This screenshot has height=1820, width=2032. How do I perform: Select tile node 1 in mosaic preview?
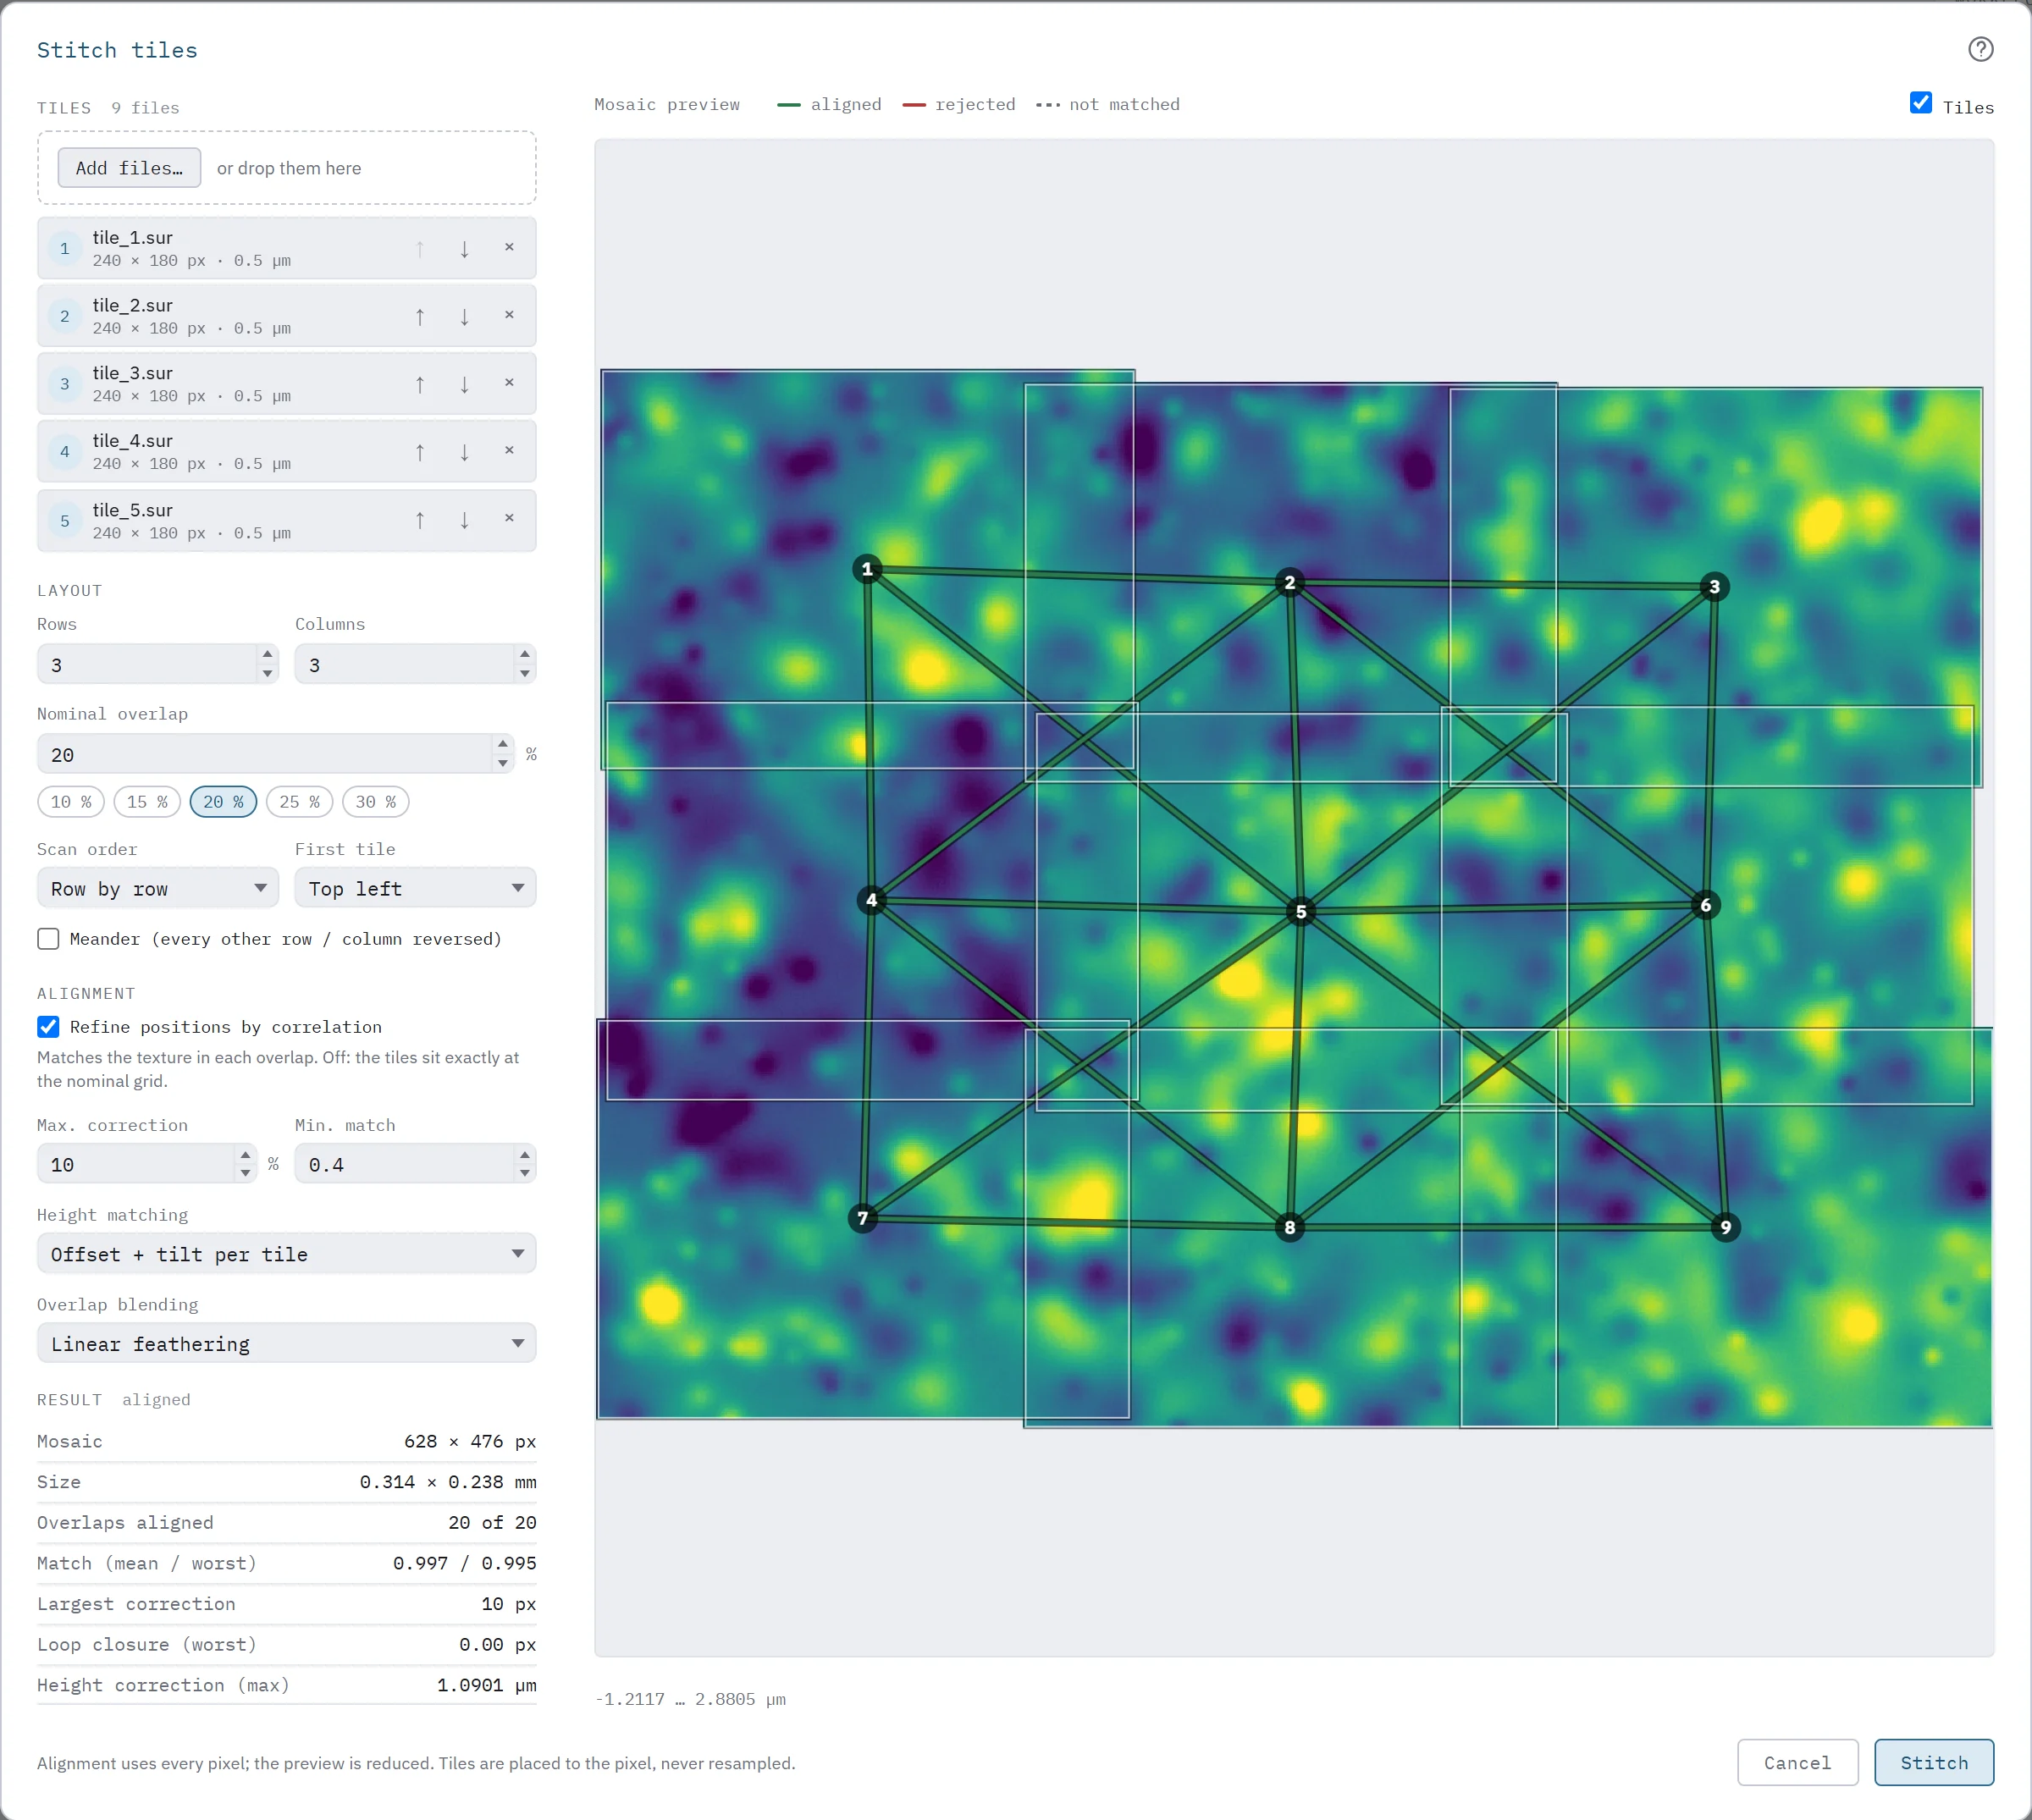pos(867,569)
